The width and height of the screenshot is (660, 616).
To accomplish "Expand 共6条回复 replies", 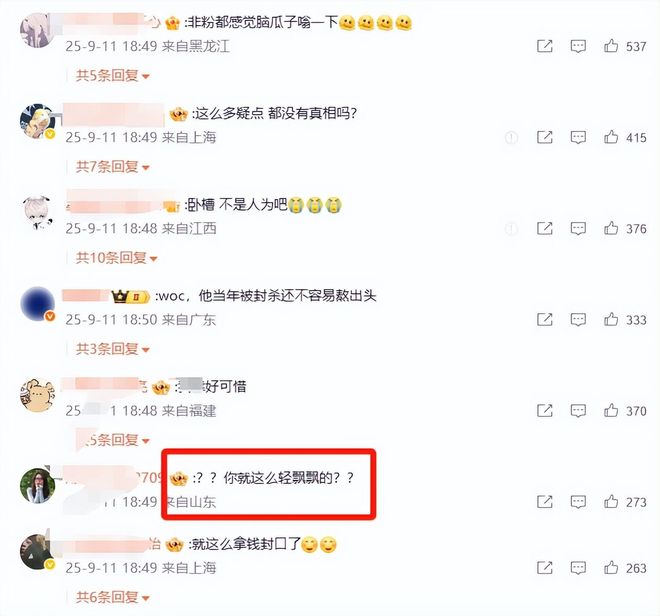I will (x=113, y=597).
